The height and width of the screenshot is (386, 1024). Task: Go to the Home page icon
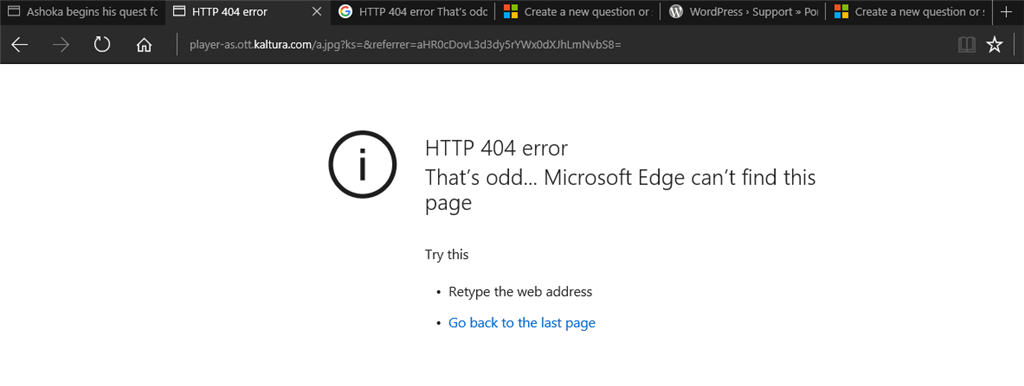(x=144, y=44)
